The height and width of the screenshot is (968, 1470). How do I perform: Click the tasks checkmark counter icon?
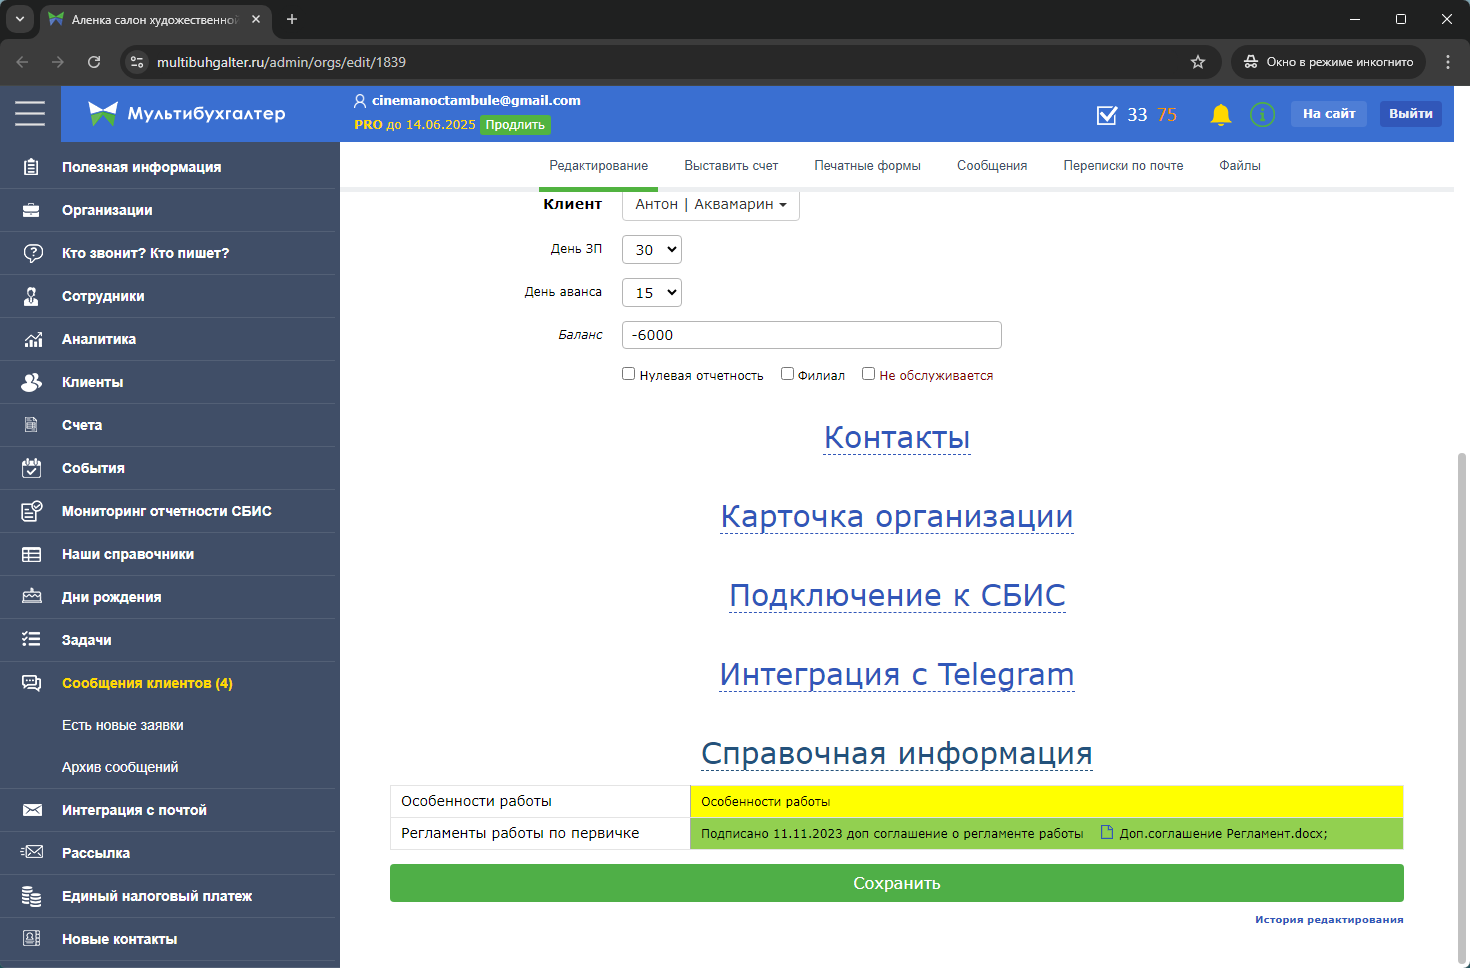(1107, 115)
